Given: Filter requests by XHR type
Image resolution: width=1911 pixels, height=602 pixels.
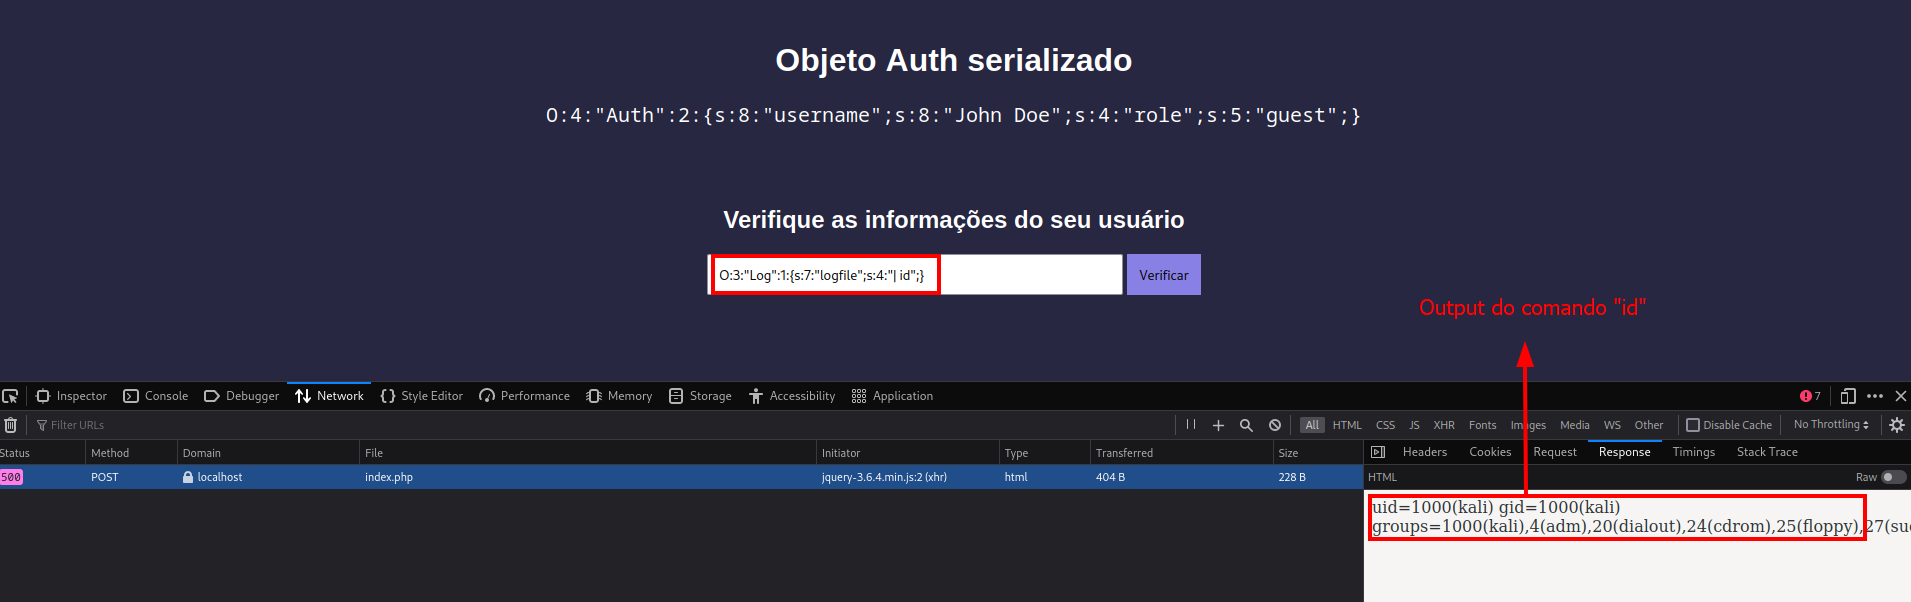Looking at the screenshot, I should (1444, 425).
